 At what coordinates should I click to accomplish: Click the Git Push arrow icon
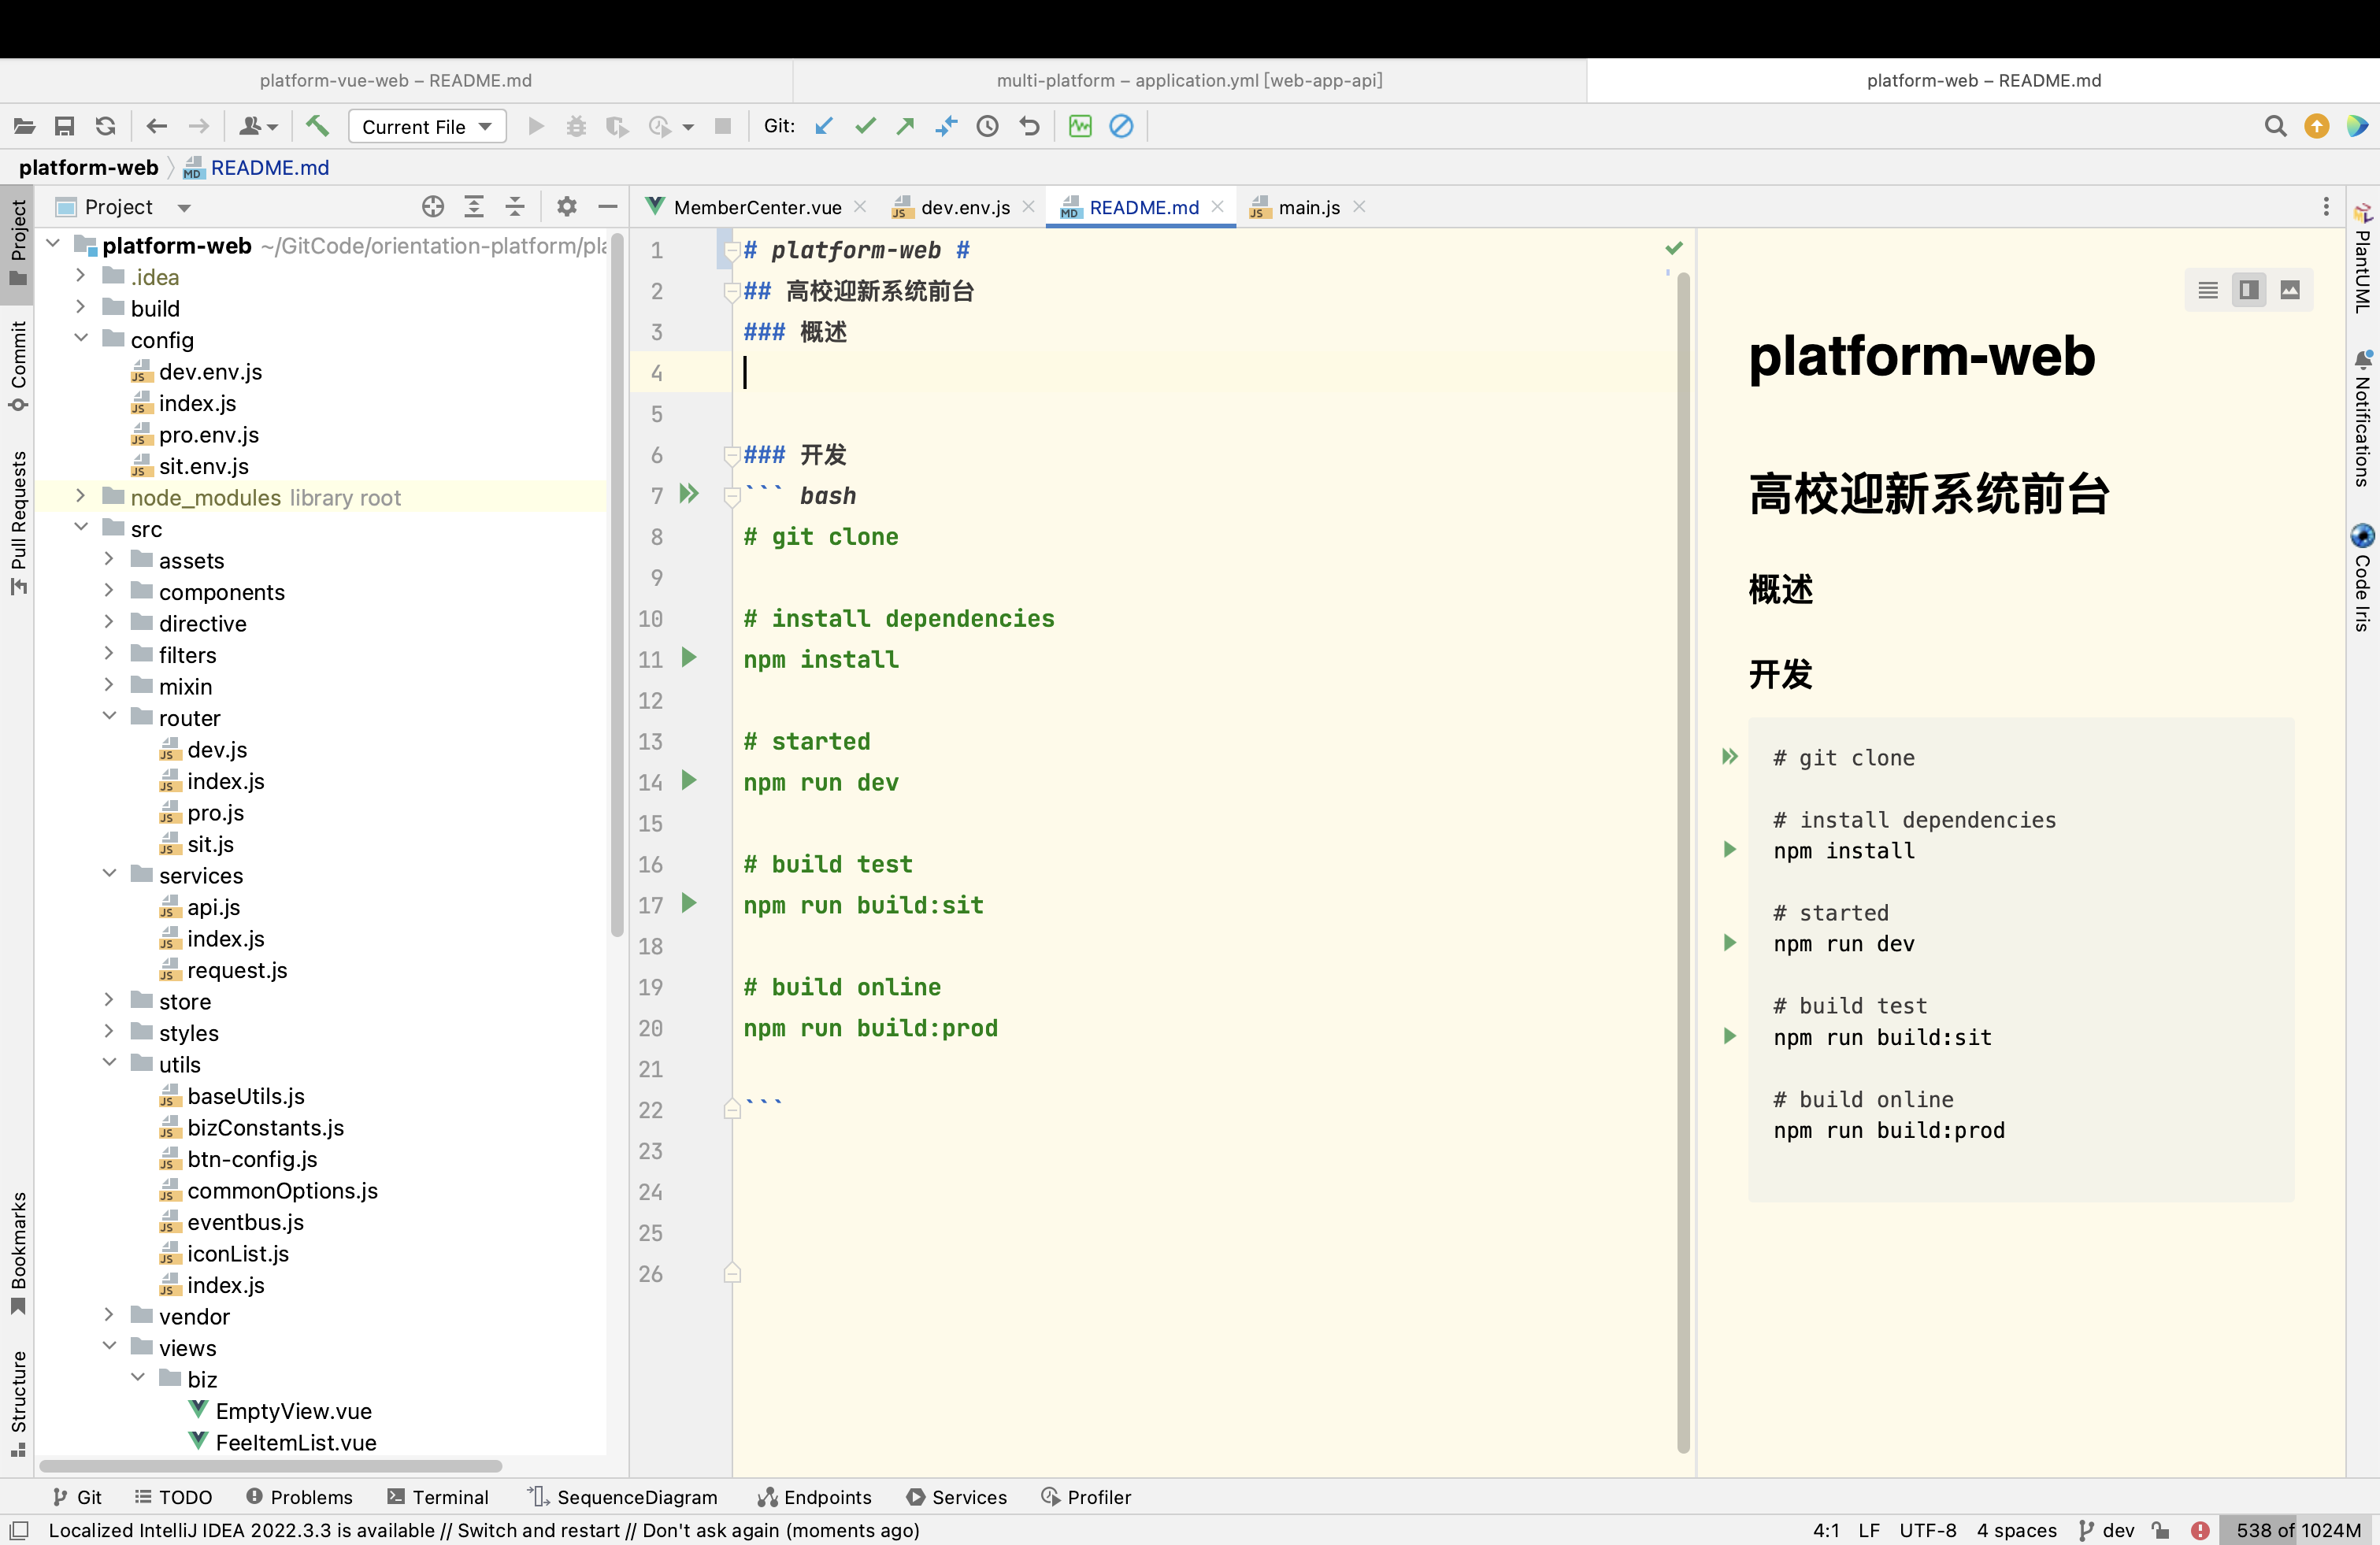pos(905,126)
